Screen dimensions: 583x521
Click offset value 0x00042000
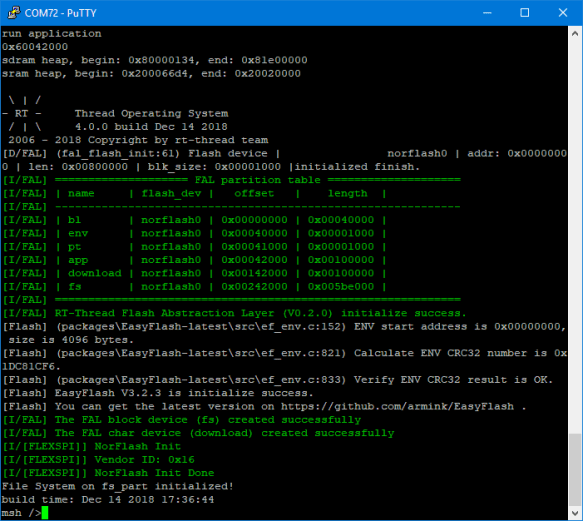pyautogui.click(x=254, y=260)
